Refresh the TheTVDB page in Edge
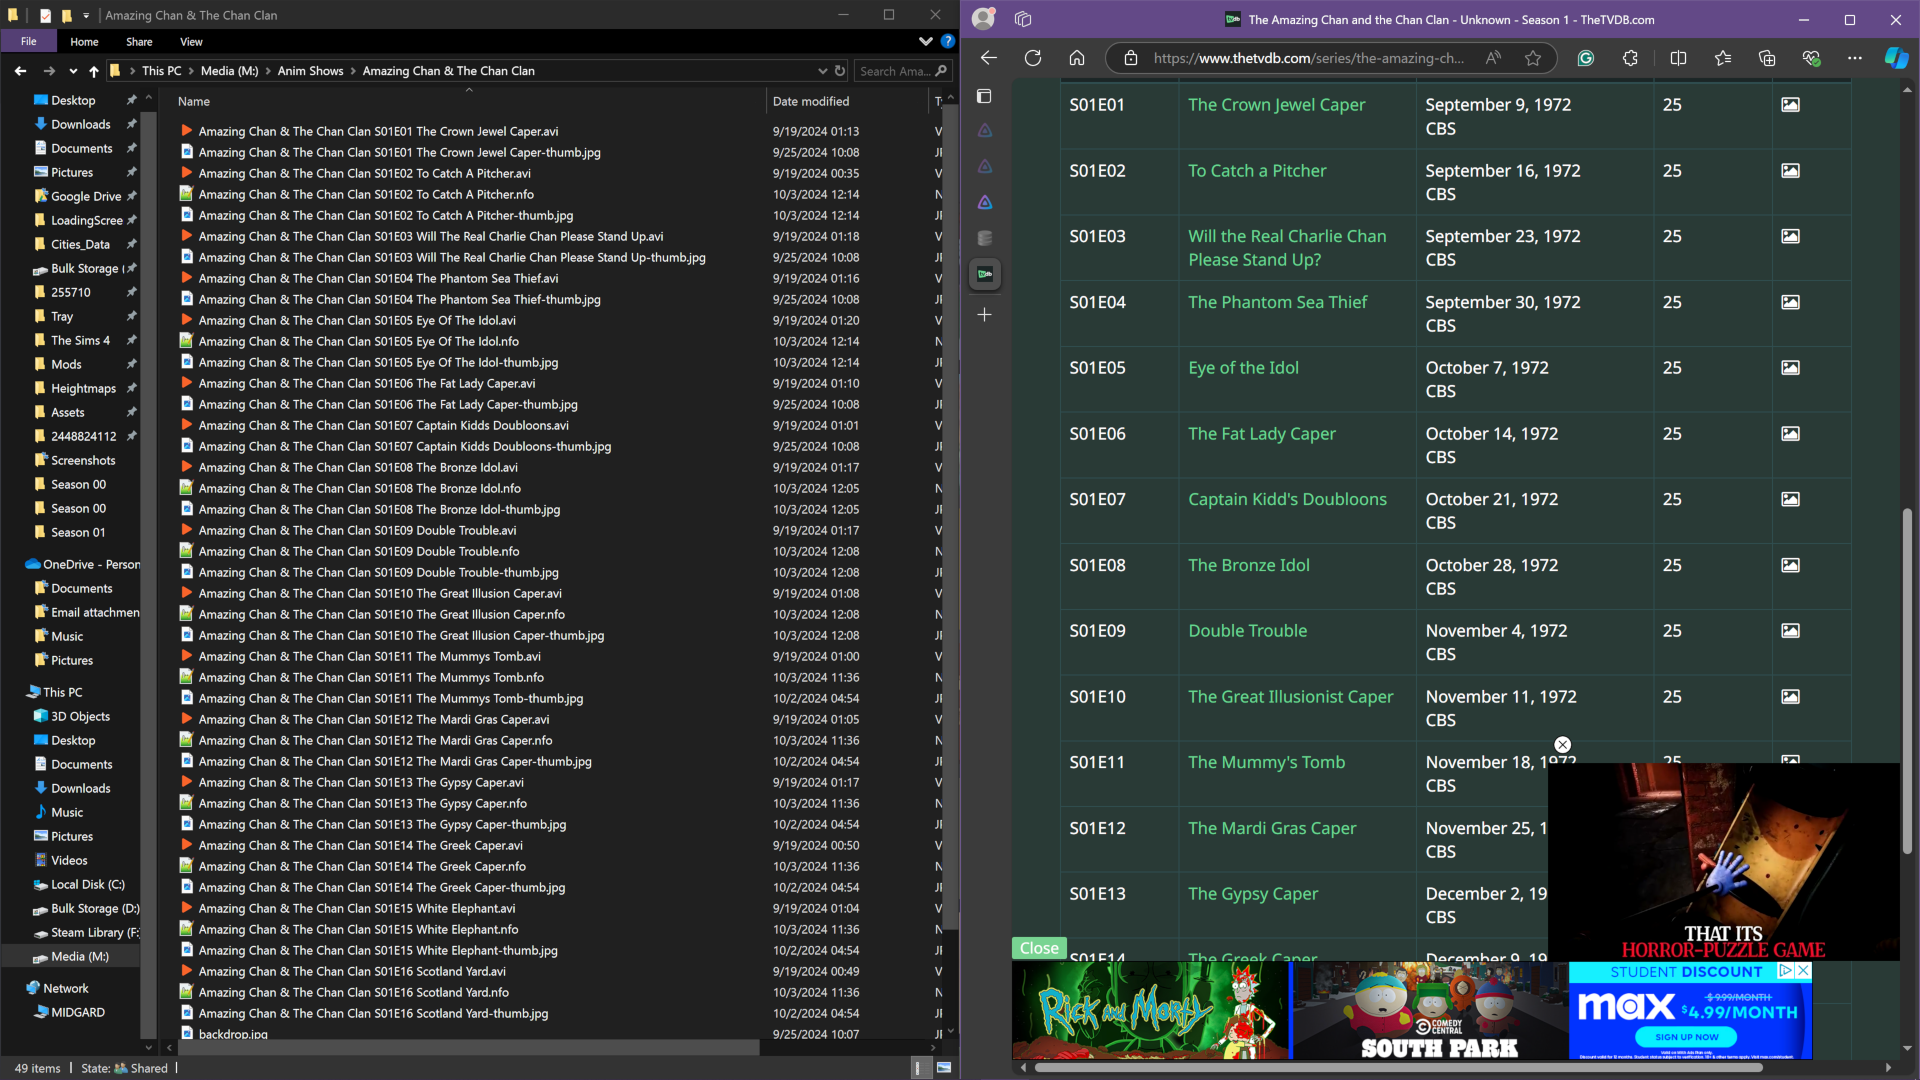Screen dimensions: 1920x1080 pos(1033,58)
